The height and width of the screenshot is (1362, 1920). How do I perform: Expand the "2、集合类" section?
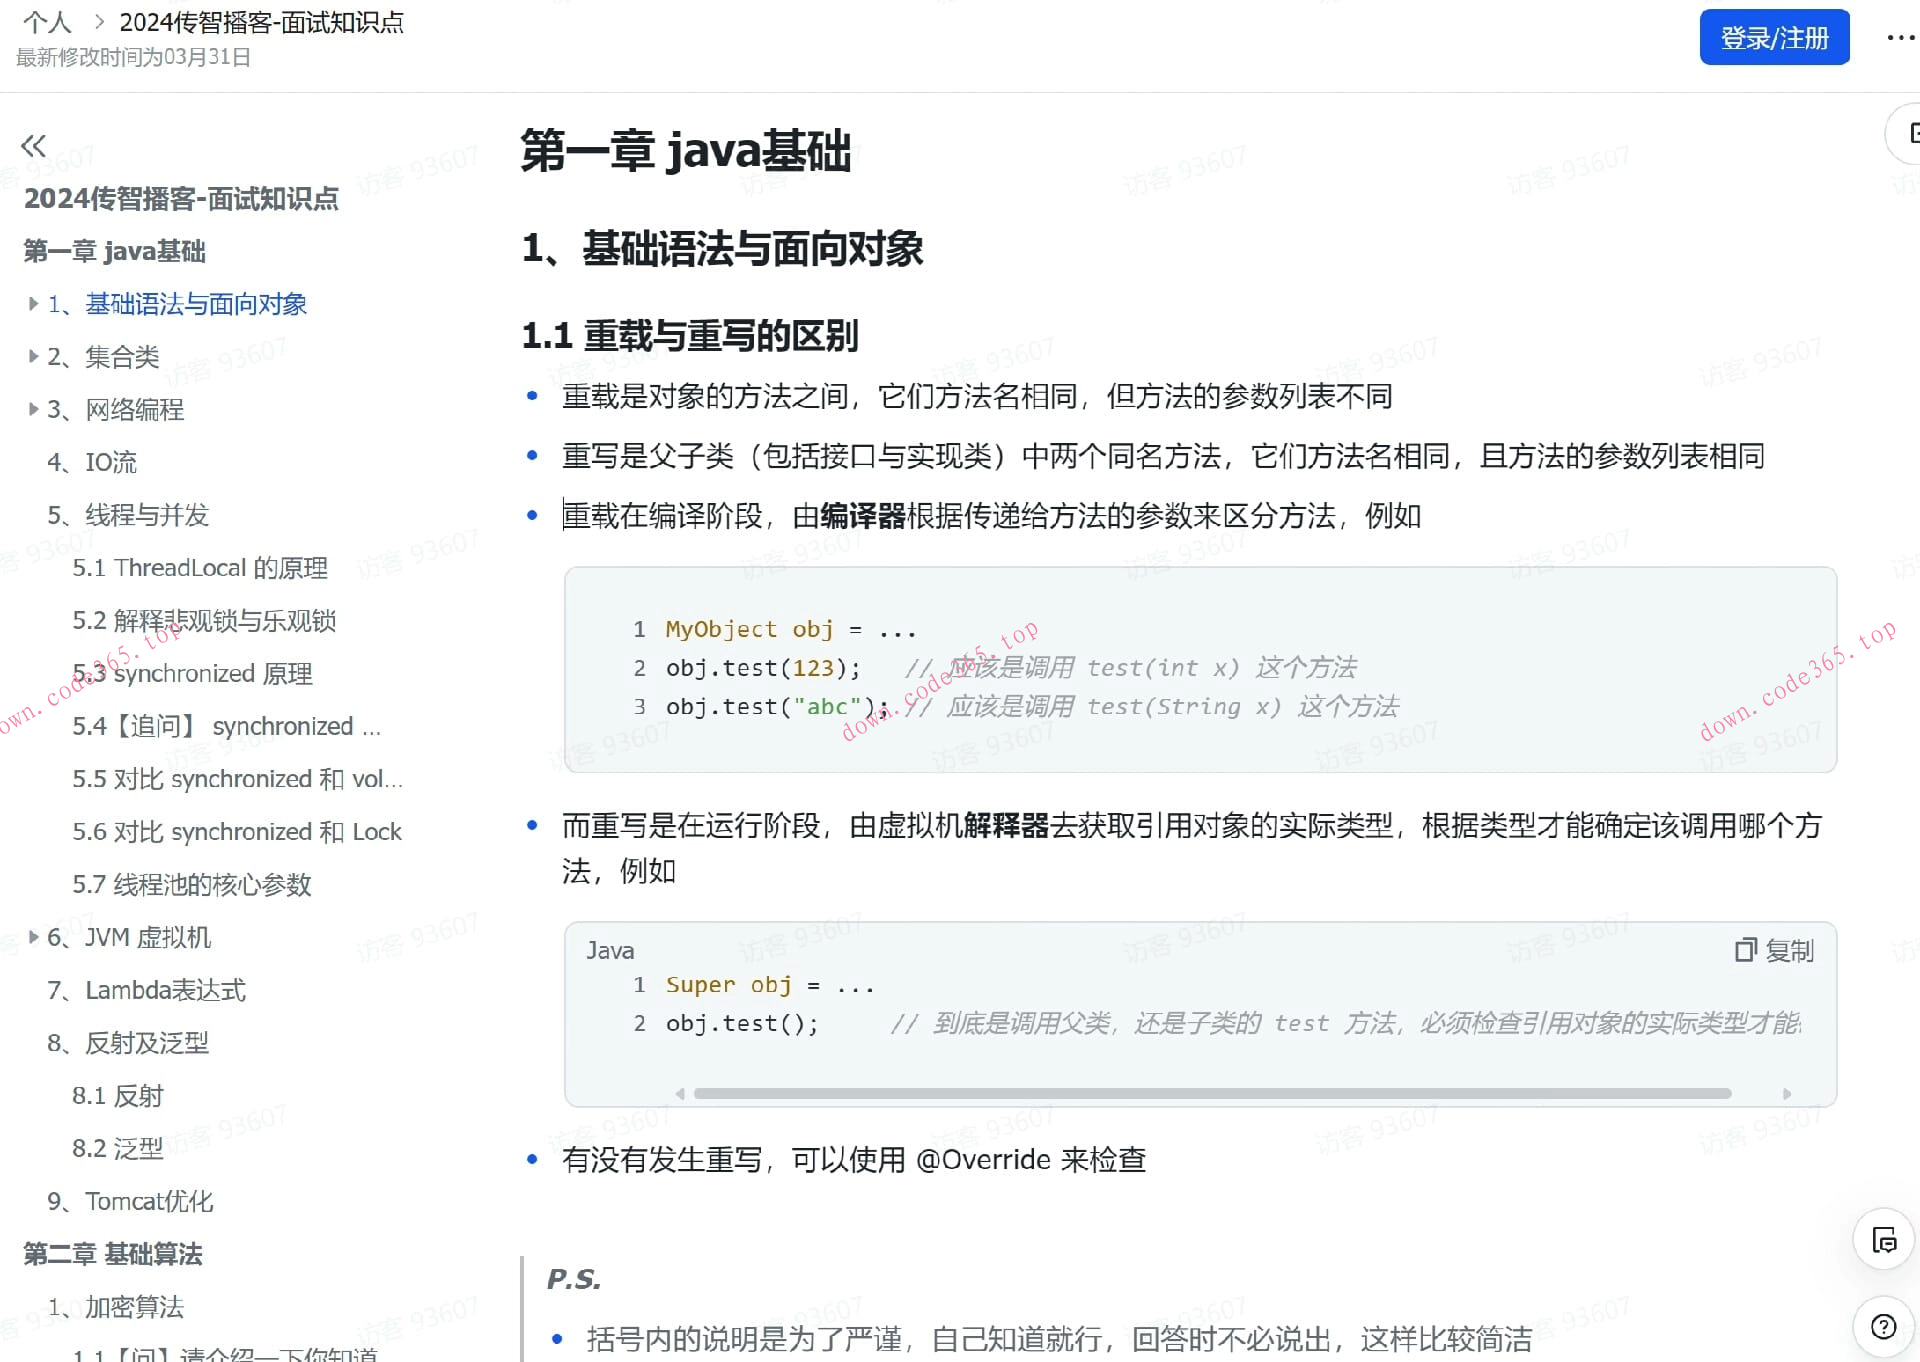point(33,357)
